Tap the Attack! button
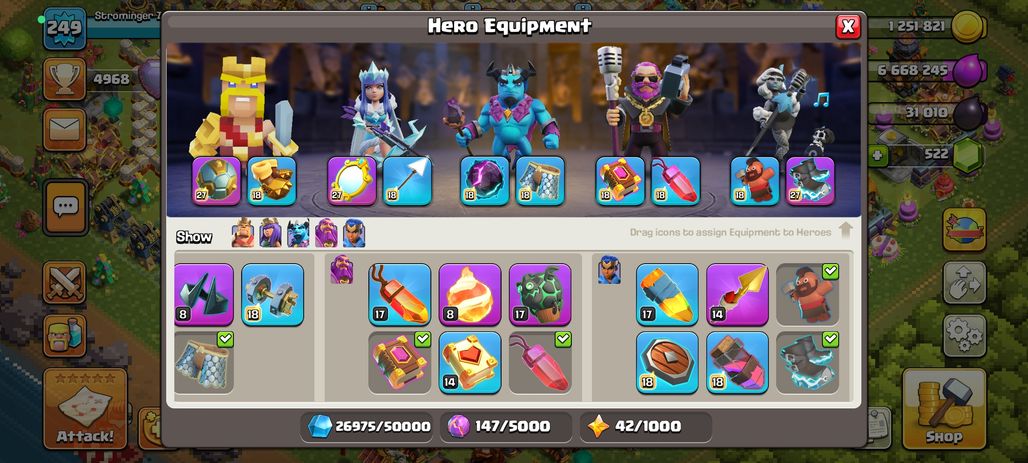 coord(85,409)
